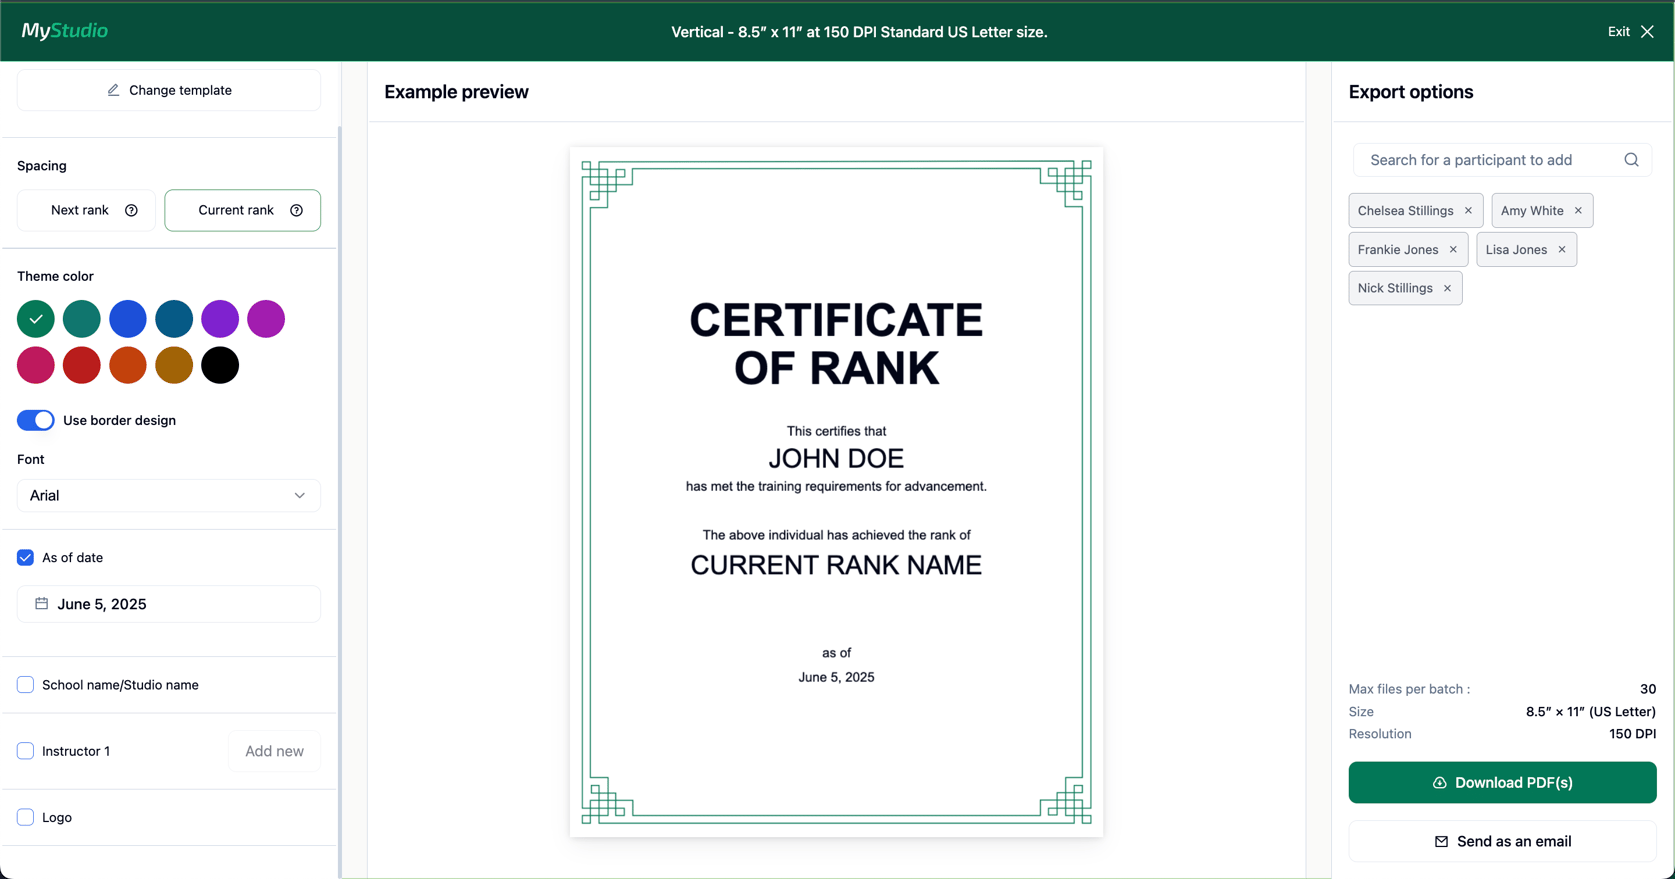
Task: Click Send as an email button
Action: 1502,842
